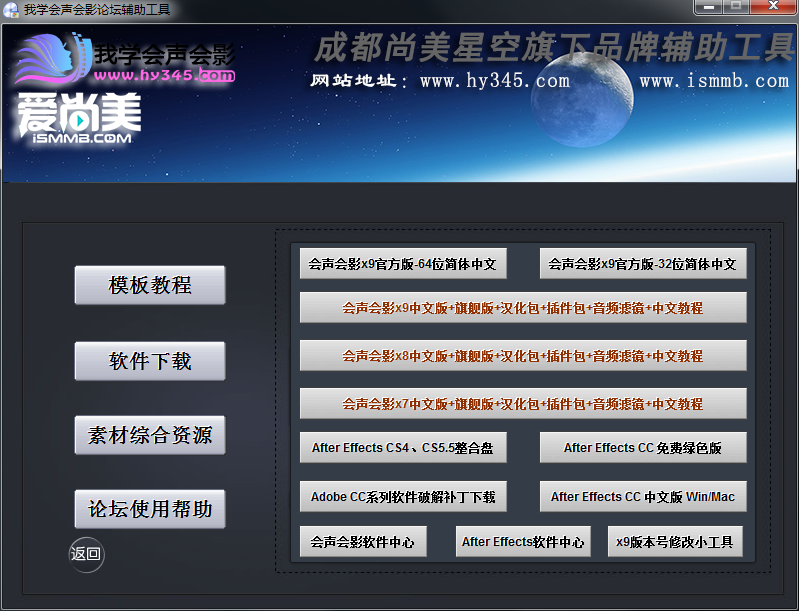Open After Effects软件中心
The height and width of the screenshot is (611, 799).
coord(523,541)
